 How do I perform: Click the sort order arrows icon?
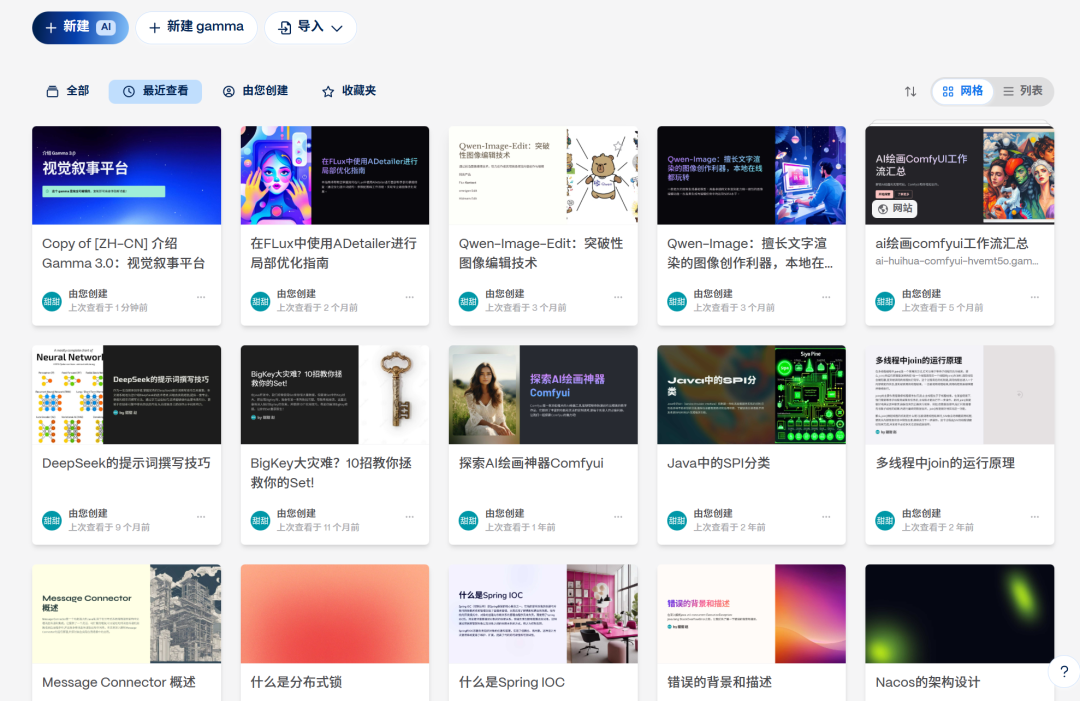tap(911, 92)
